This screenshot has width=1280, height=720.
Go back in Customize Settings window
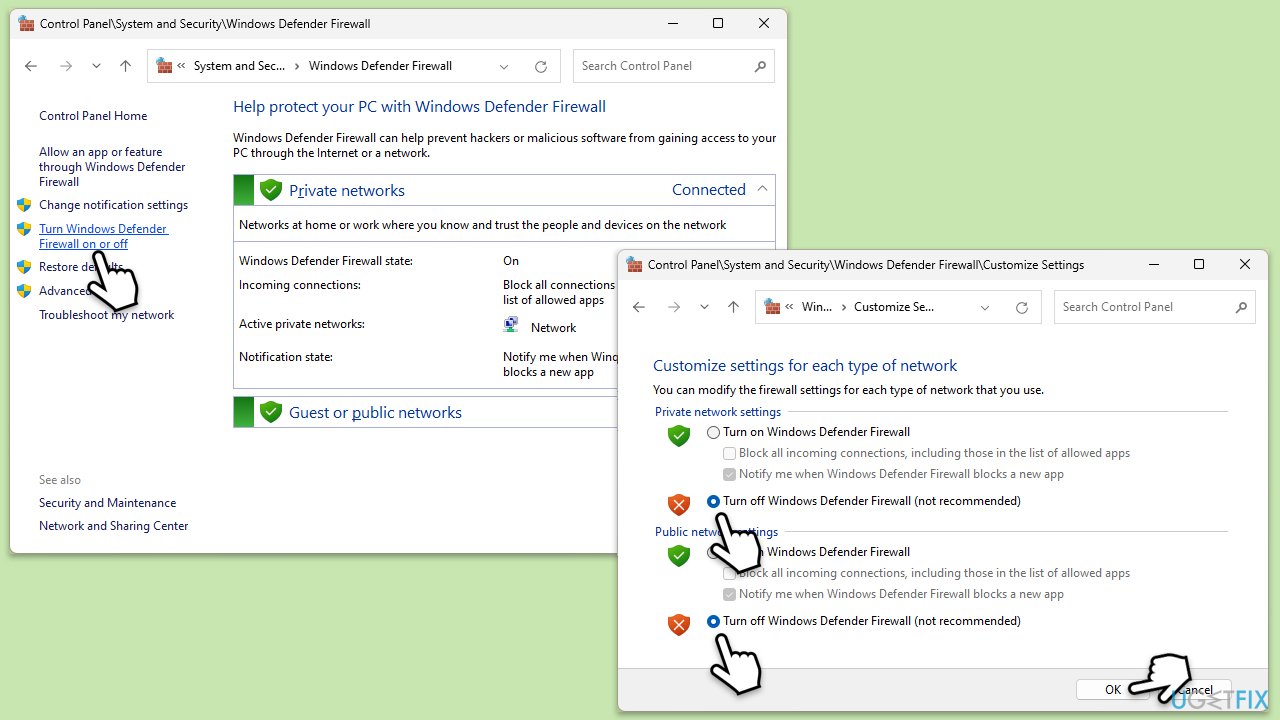pos(639,307)
